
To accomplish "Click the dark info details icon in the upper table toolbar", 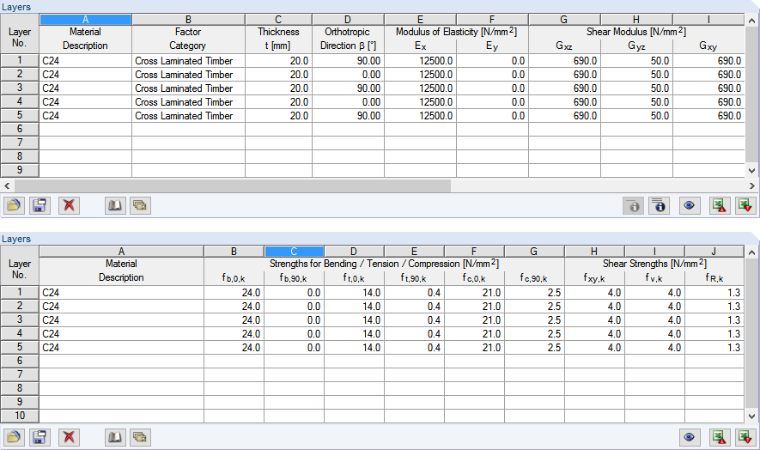I will [659, 206].
